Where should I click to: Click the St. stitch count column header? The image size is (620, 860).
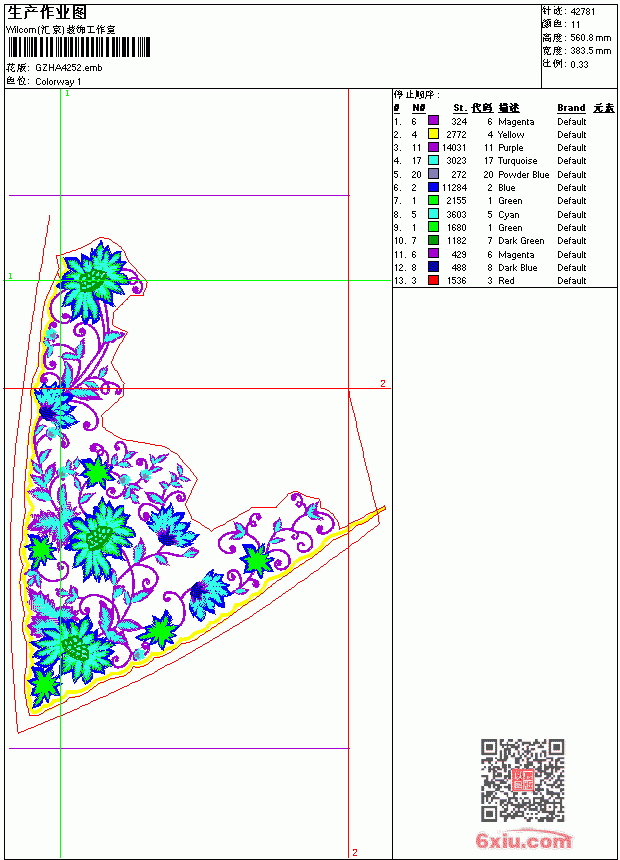460,108
